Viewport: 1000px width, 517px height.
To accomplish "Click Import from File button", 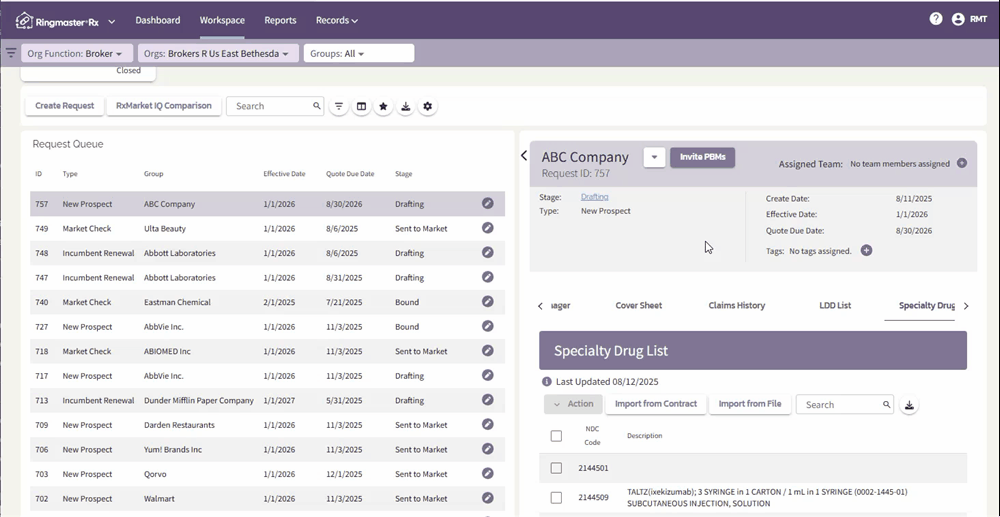I will click(750, 404).
